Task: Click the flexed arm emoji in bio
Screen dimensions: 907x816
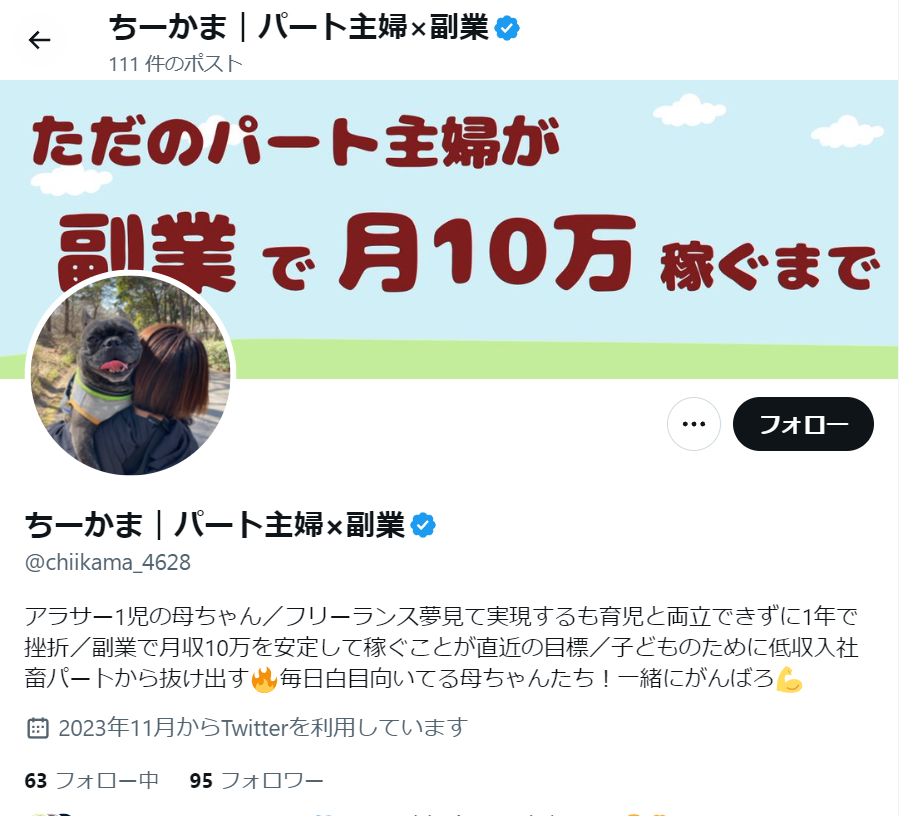Action: pos(789,679)
